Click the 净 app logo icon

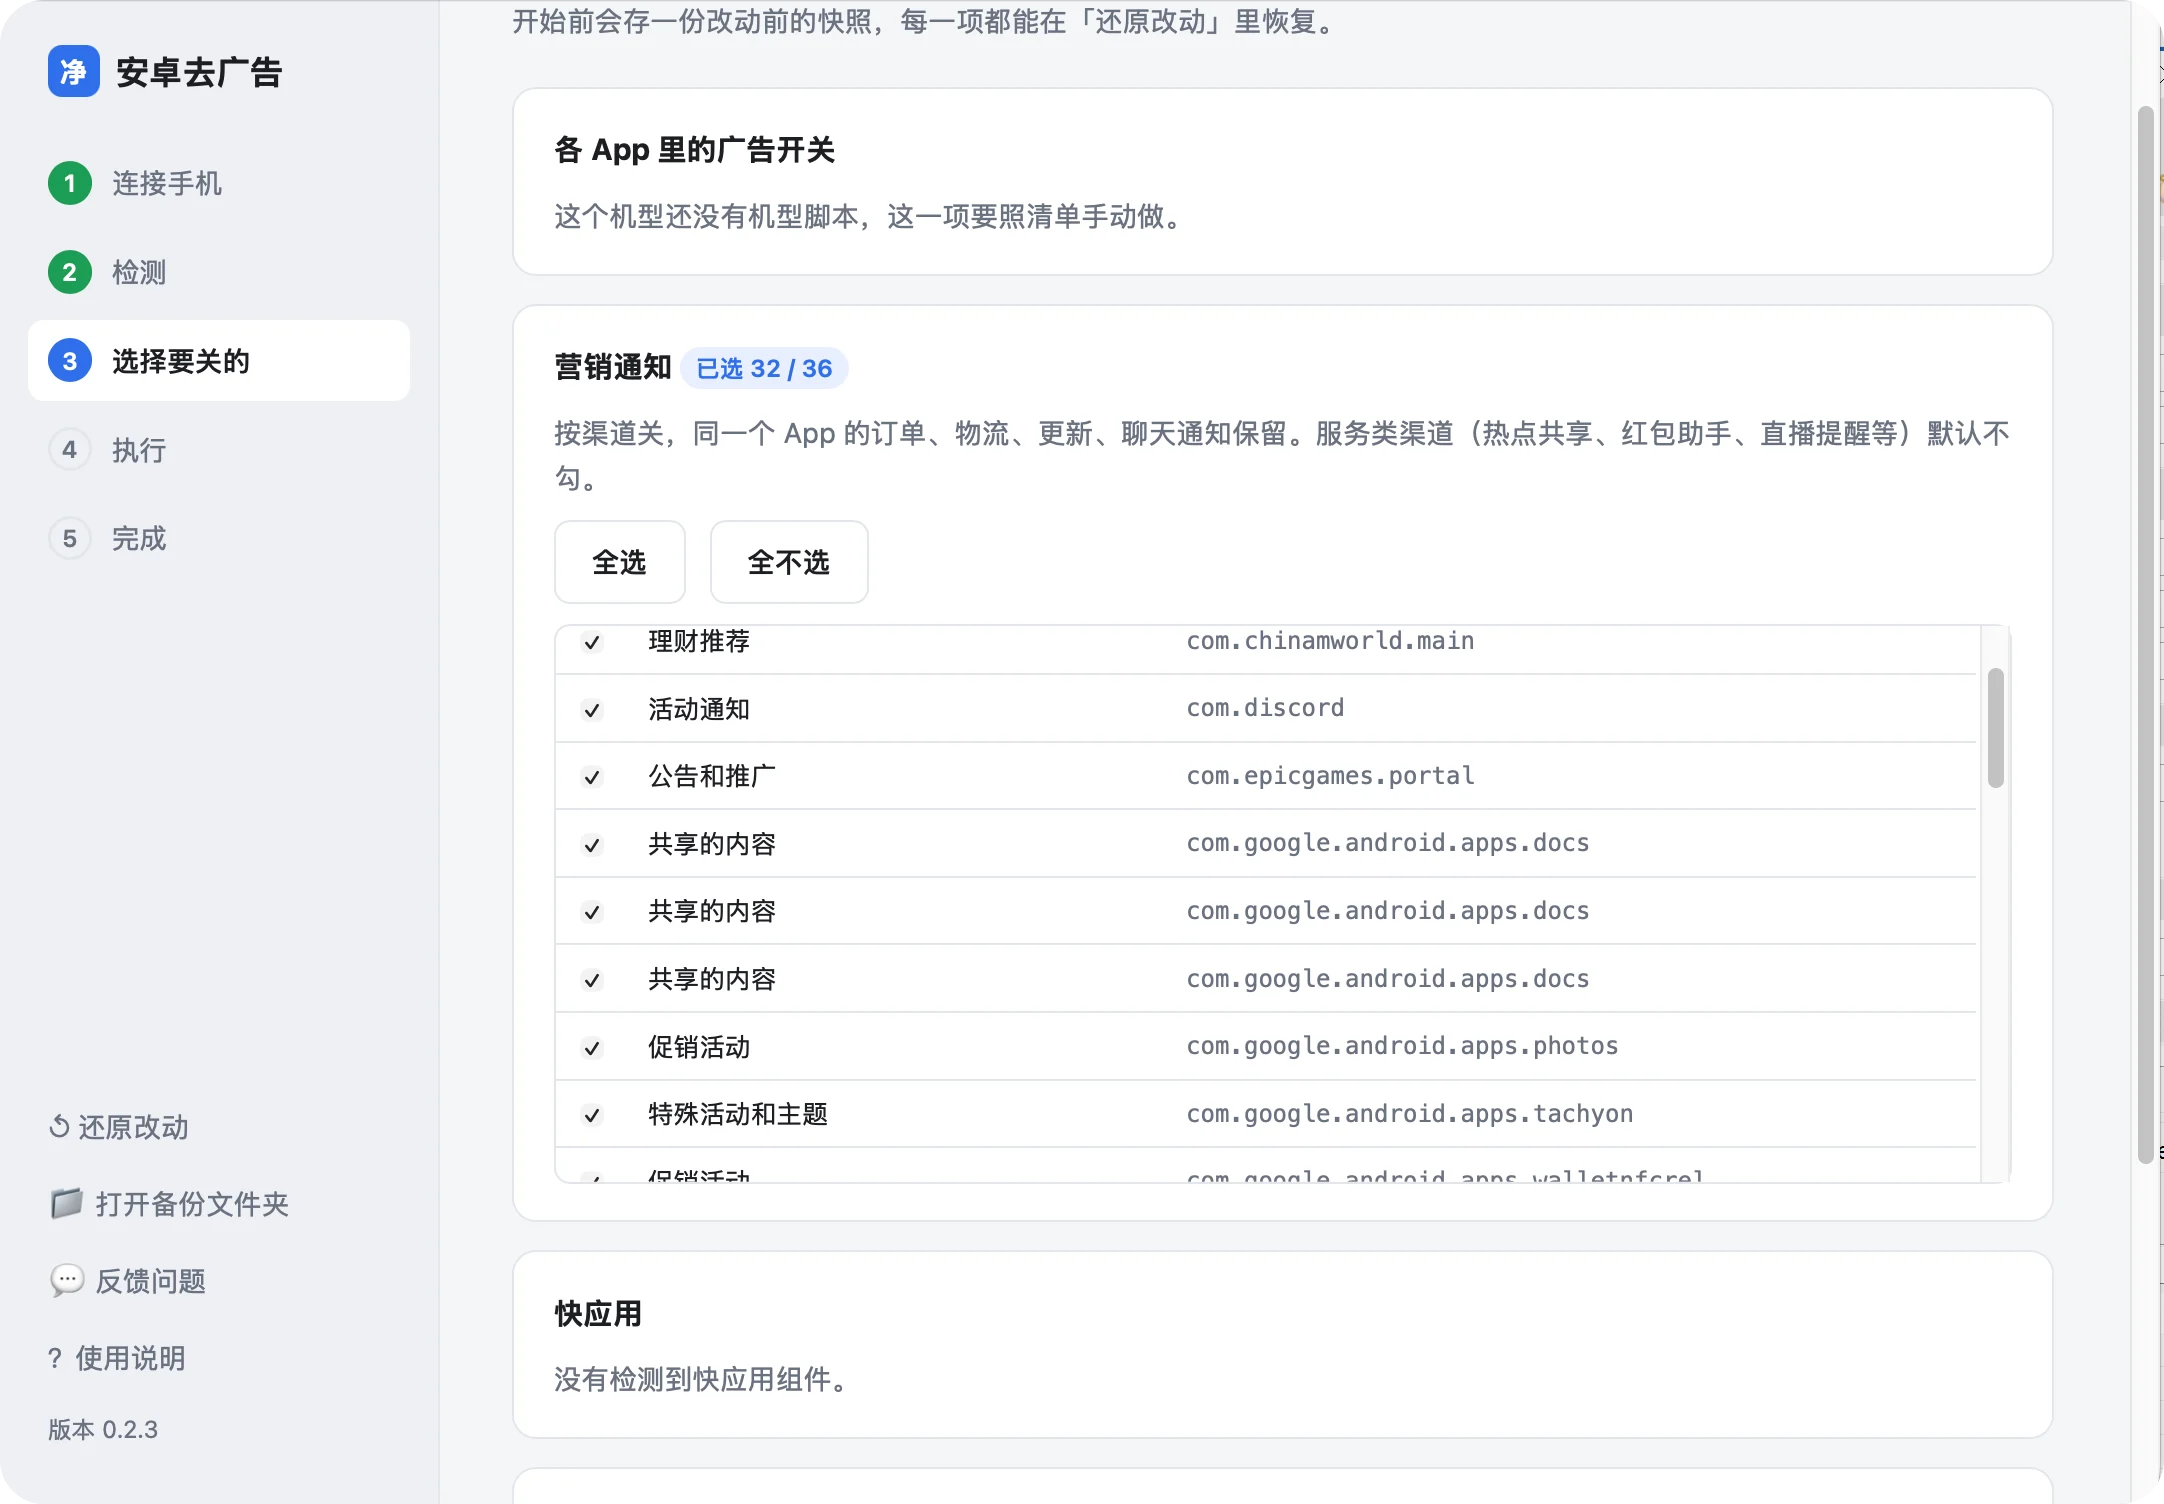pos(73,71)
